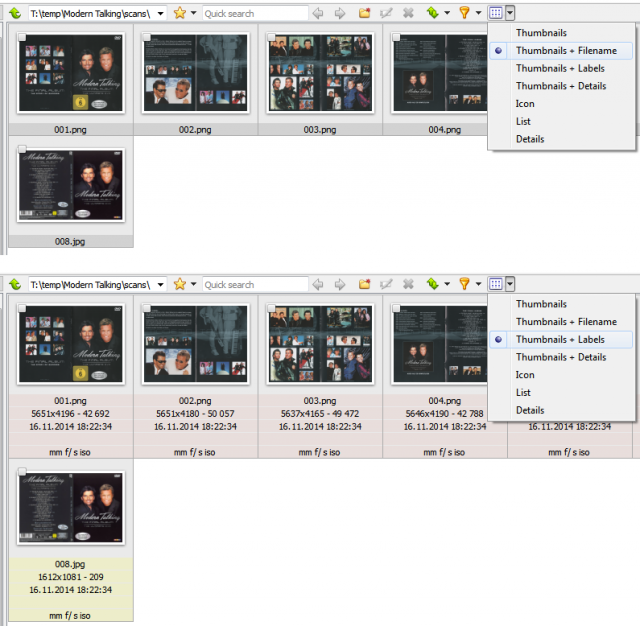Image resolution: width=640 pixels, height=626 pixels.
Task: Open favorites star dropdown arrow, lower toolbar
Action: tap(193, 284)
